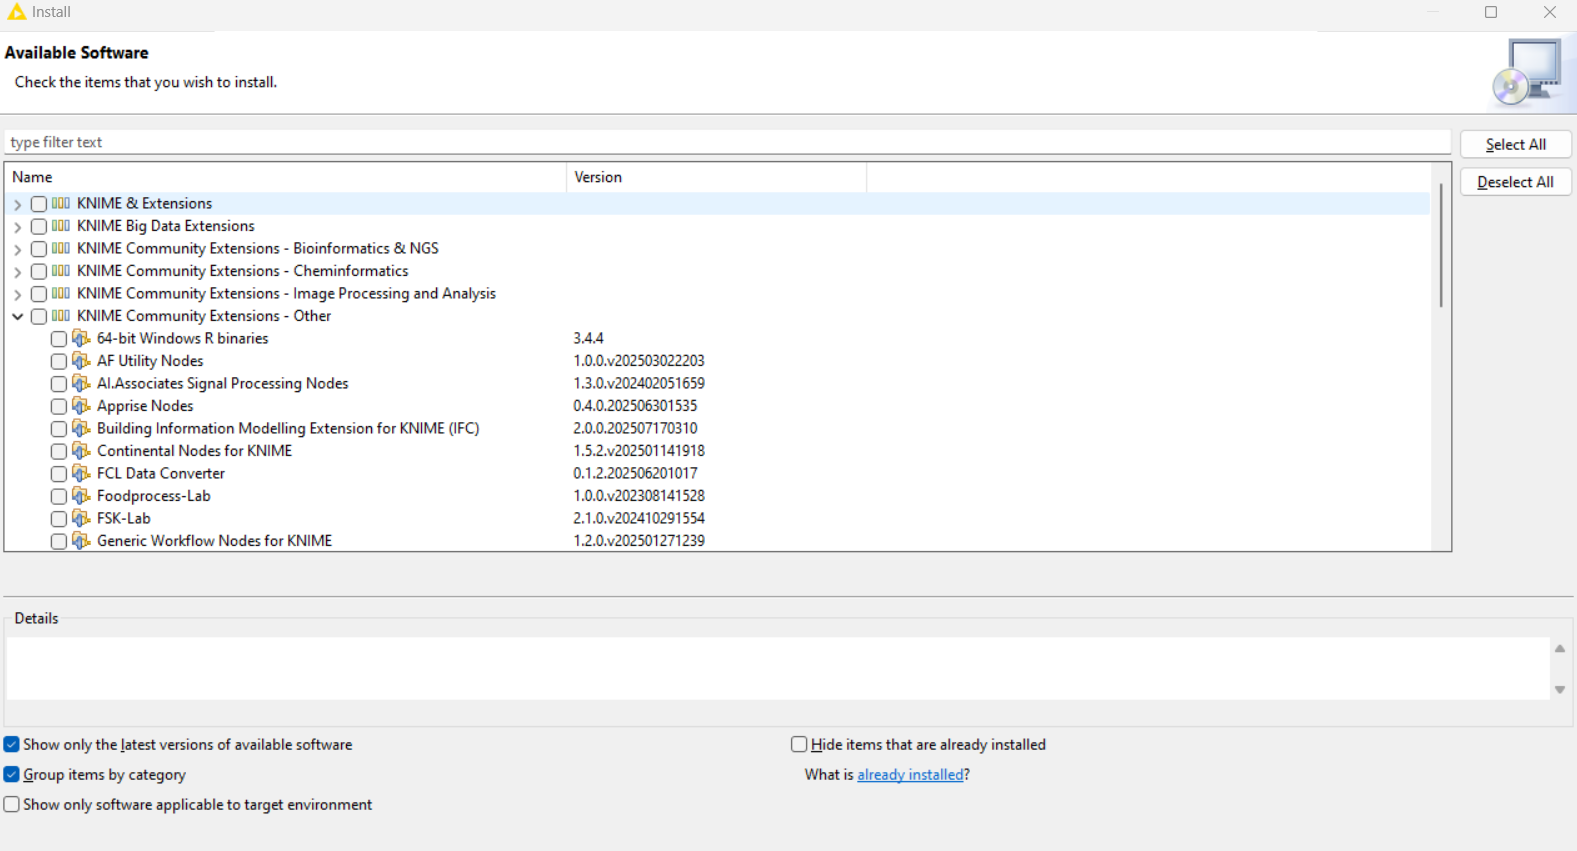Click the Foodprocess-Lab feature icon
1577x851 pixels.
coord(81,496)
